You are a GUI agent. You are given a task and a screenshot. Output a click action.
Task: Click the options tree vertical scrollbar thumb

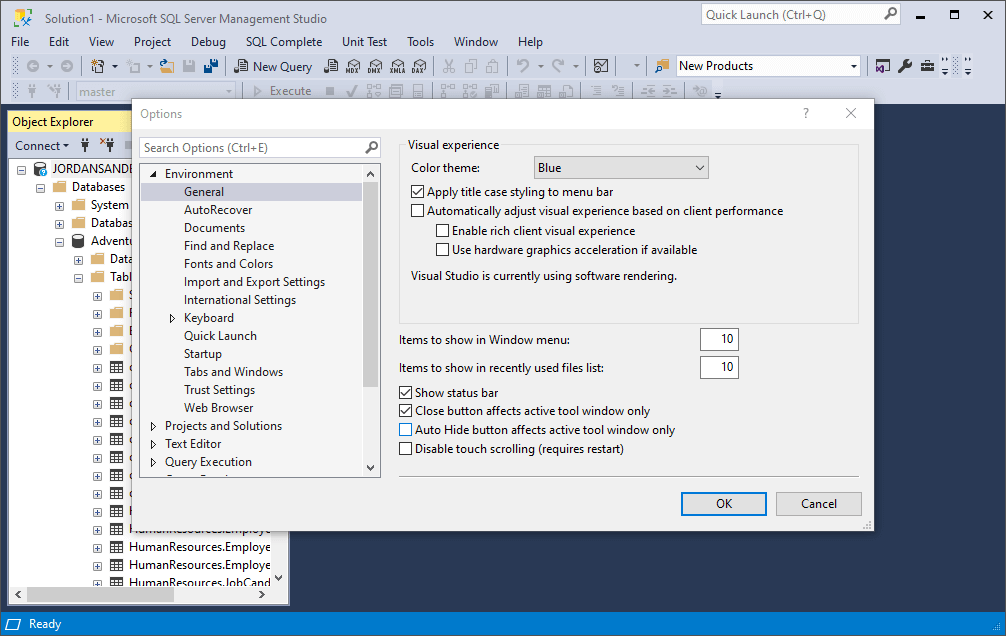tap(370, 285)
